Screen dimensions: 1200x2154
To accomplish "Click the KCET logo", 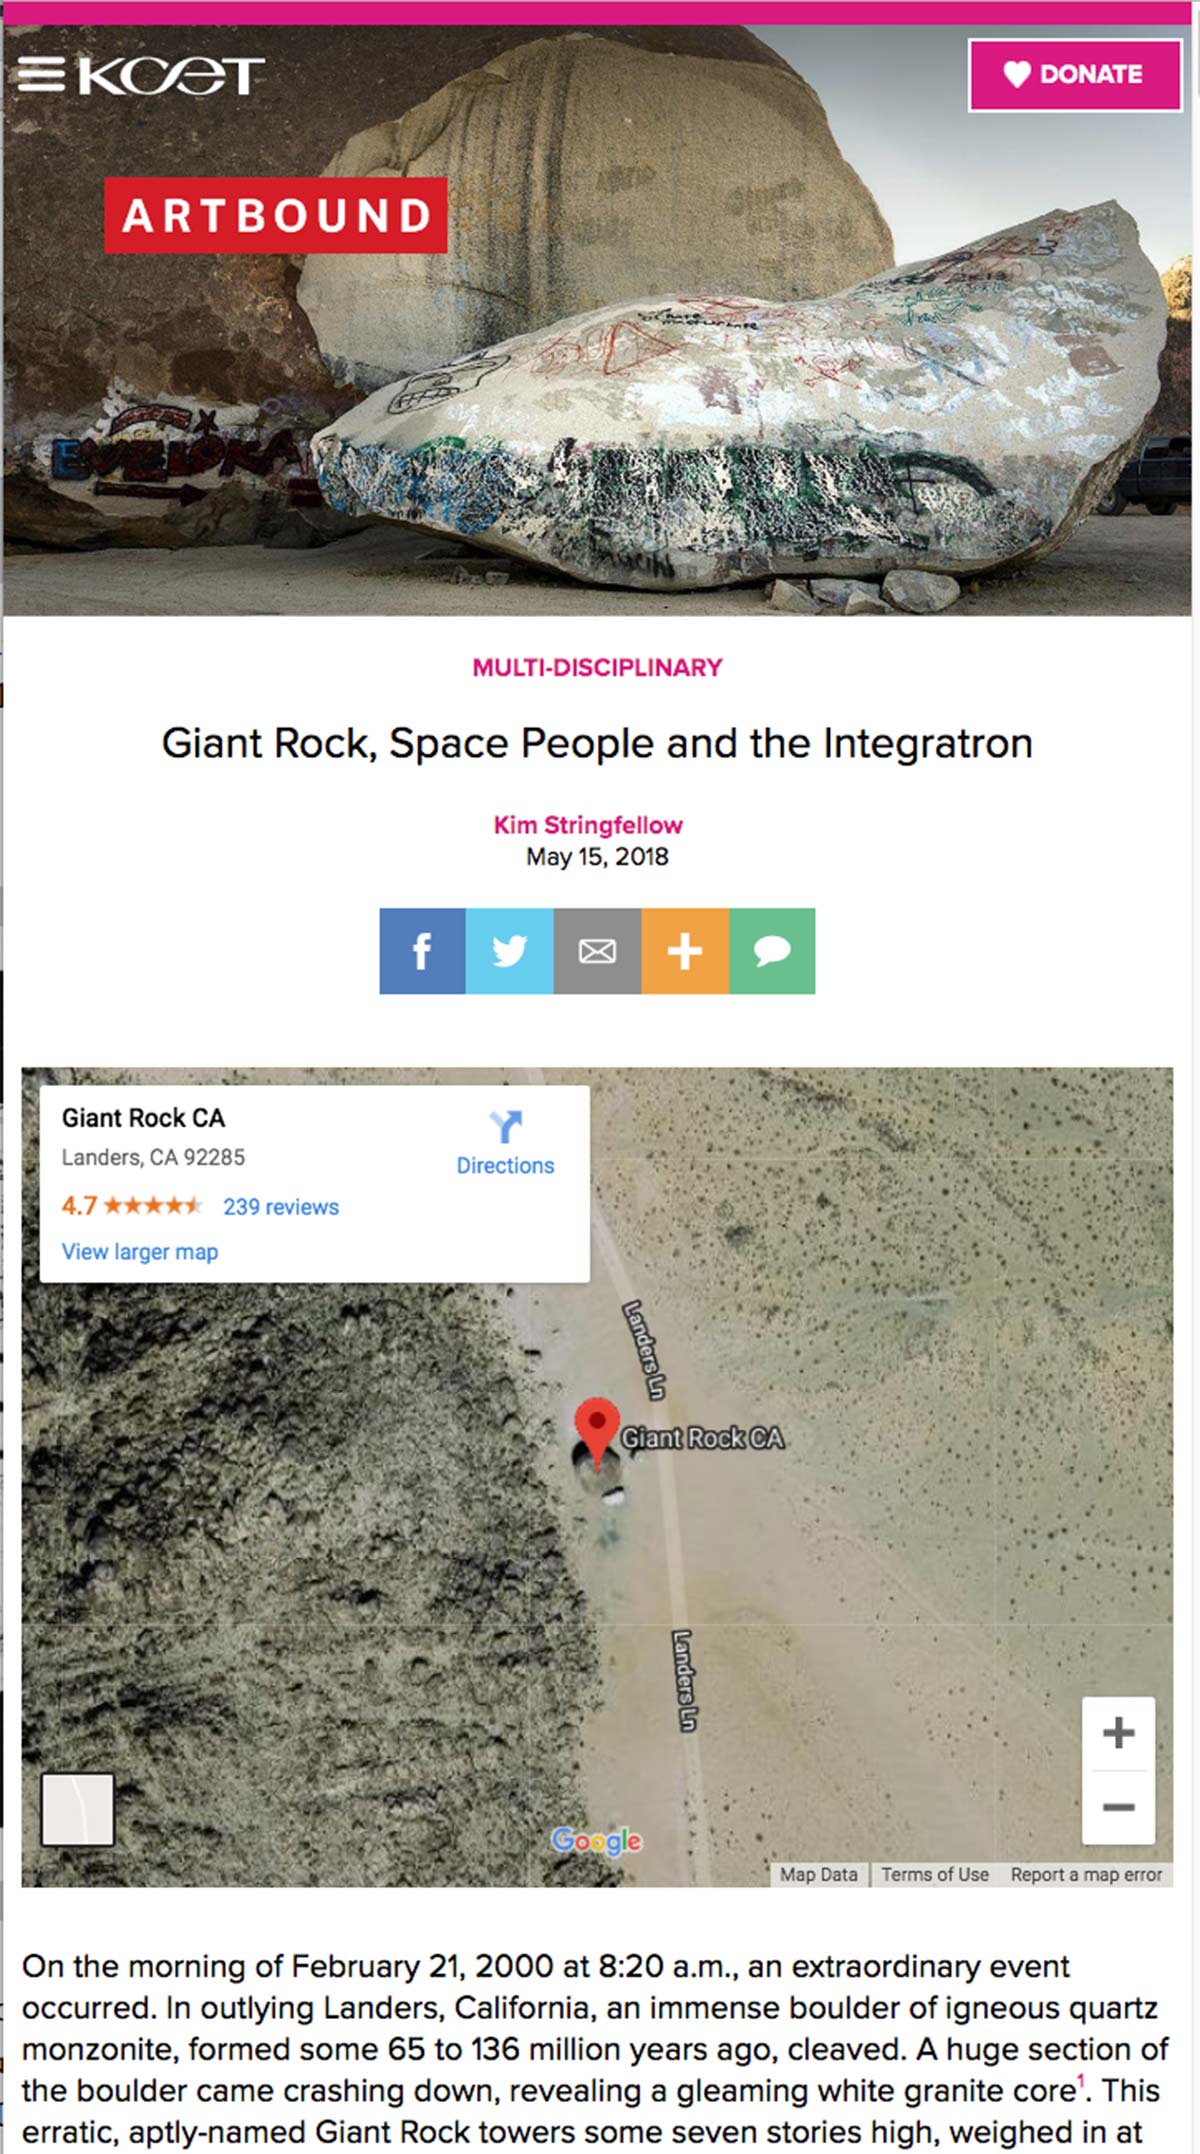I will (x=171, y=75).
